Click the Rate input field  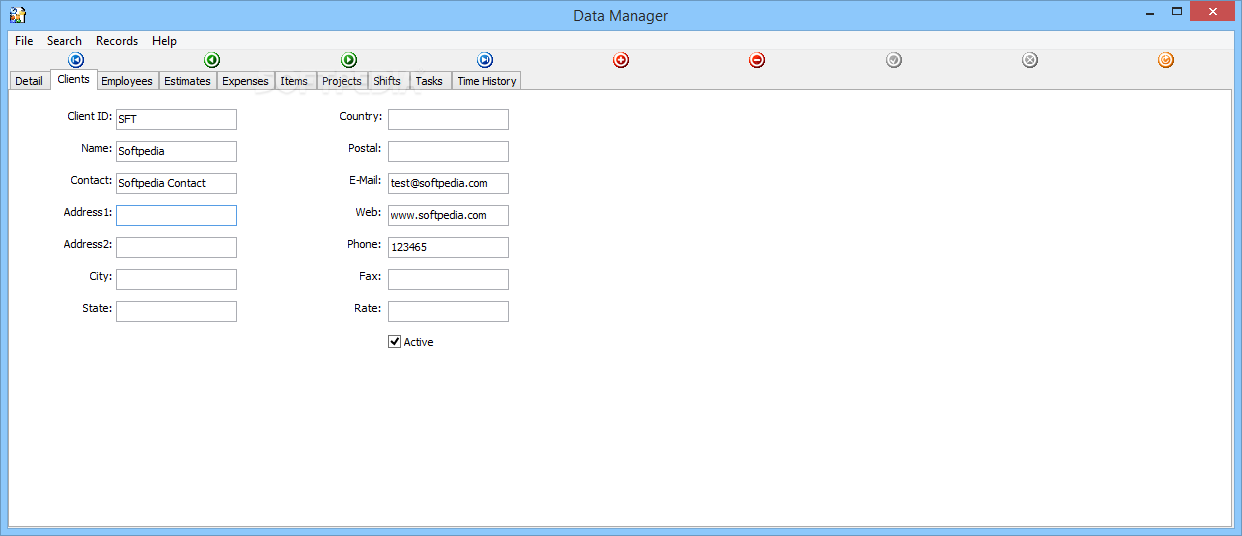(x=448, y=311)
